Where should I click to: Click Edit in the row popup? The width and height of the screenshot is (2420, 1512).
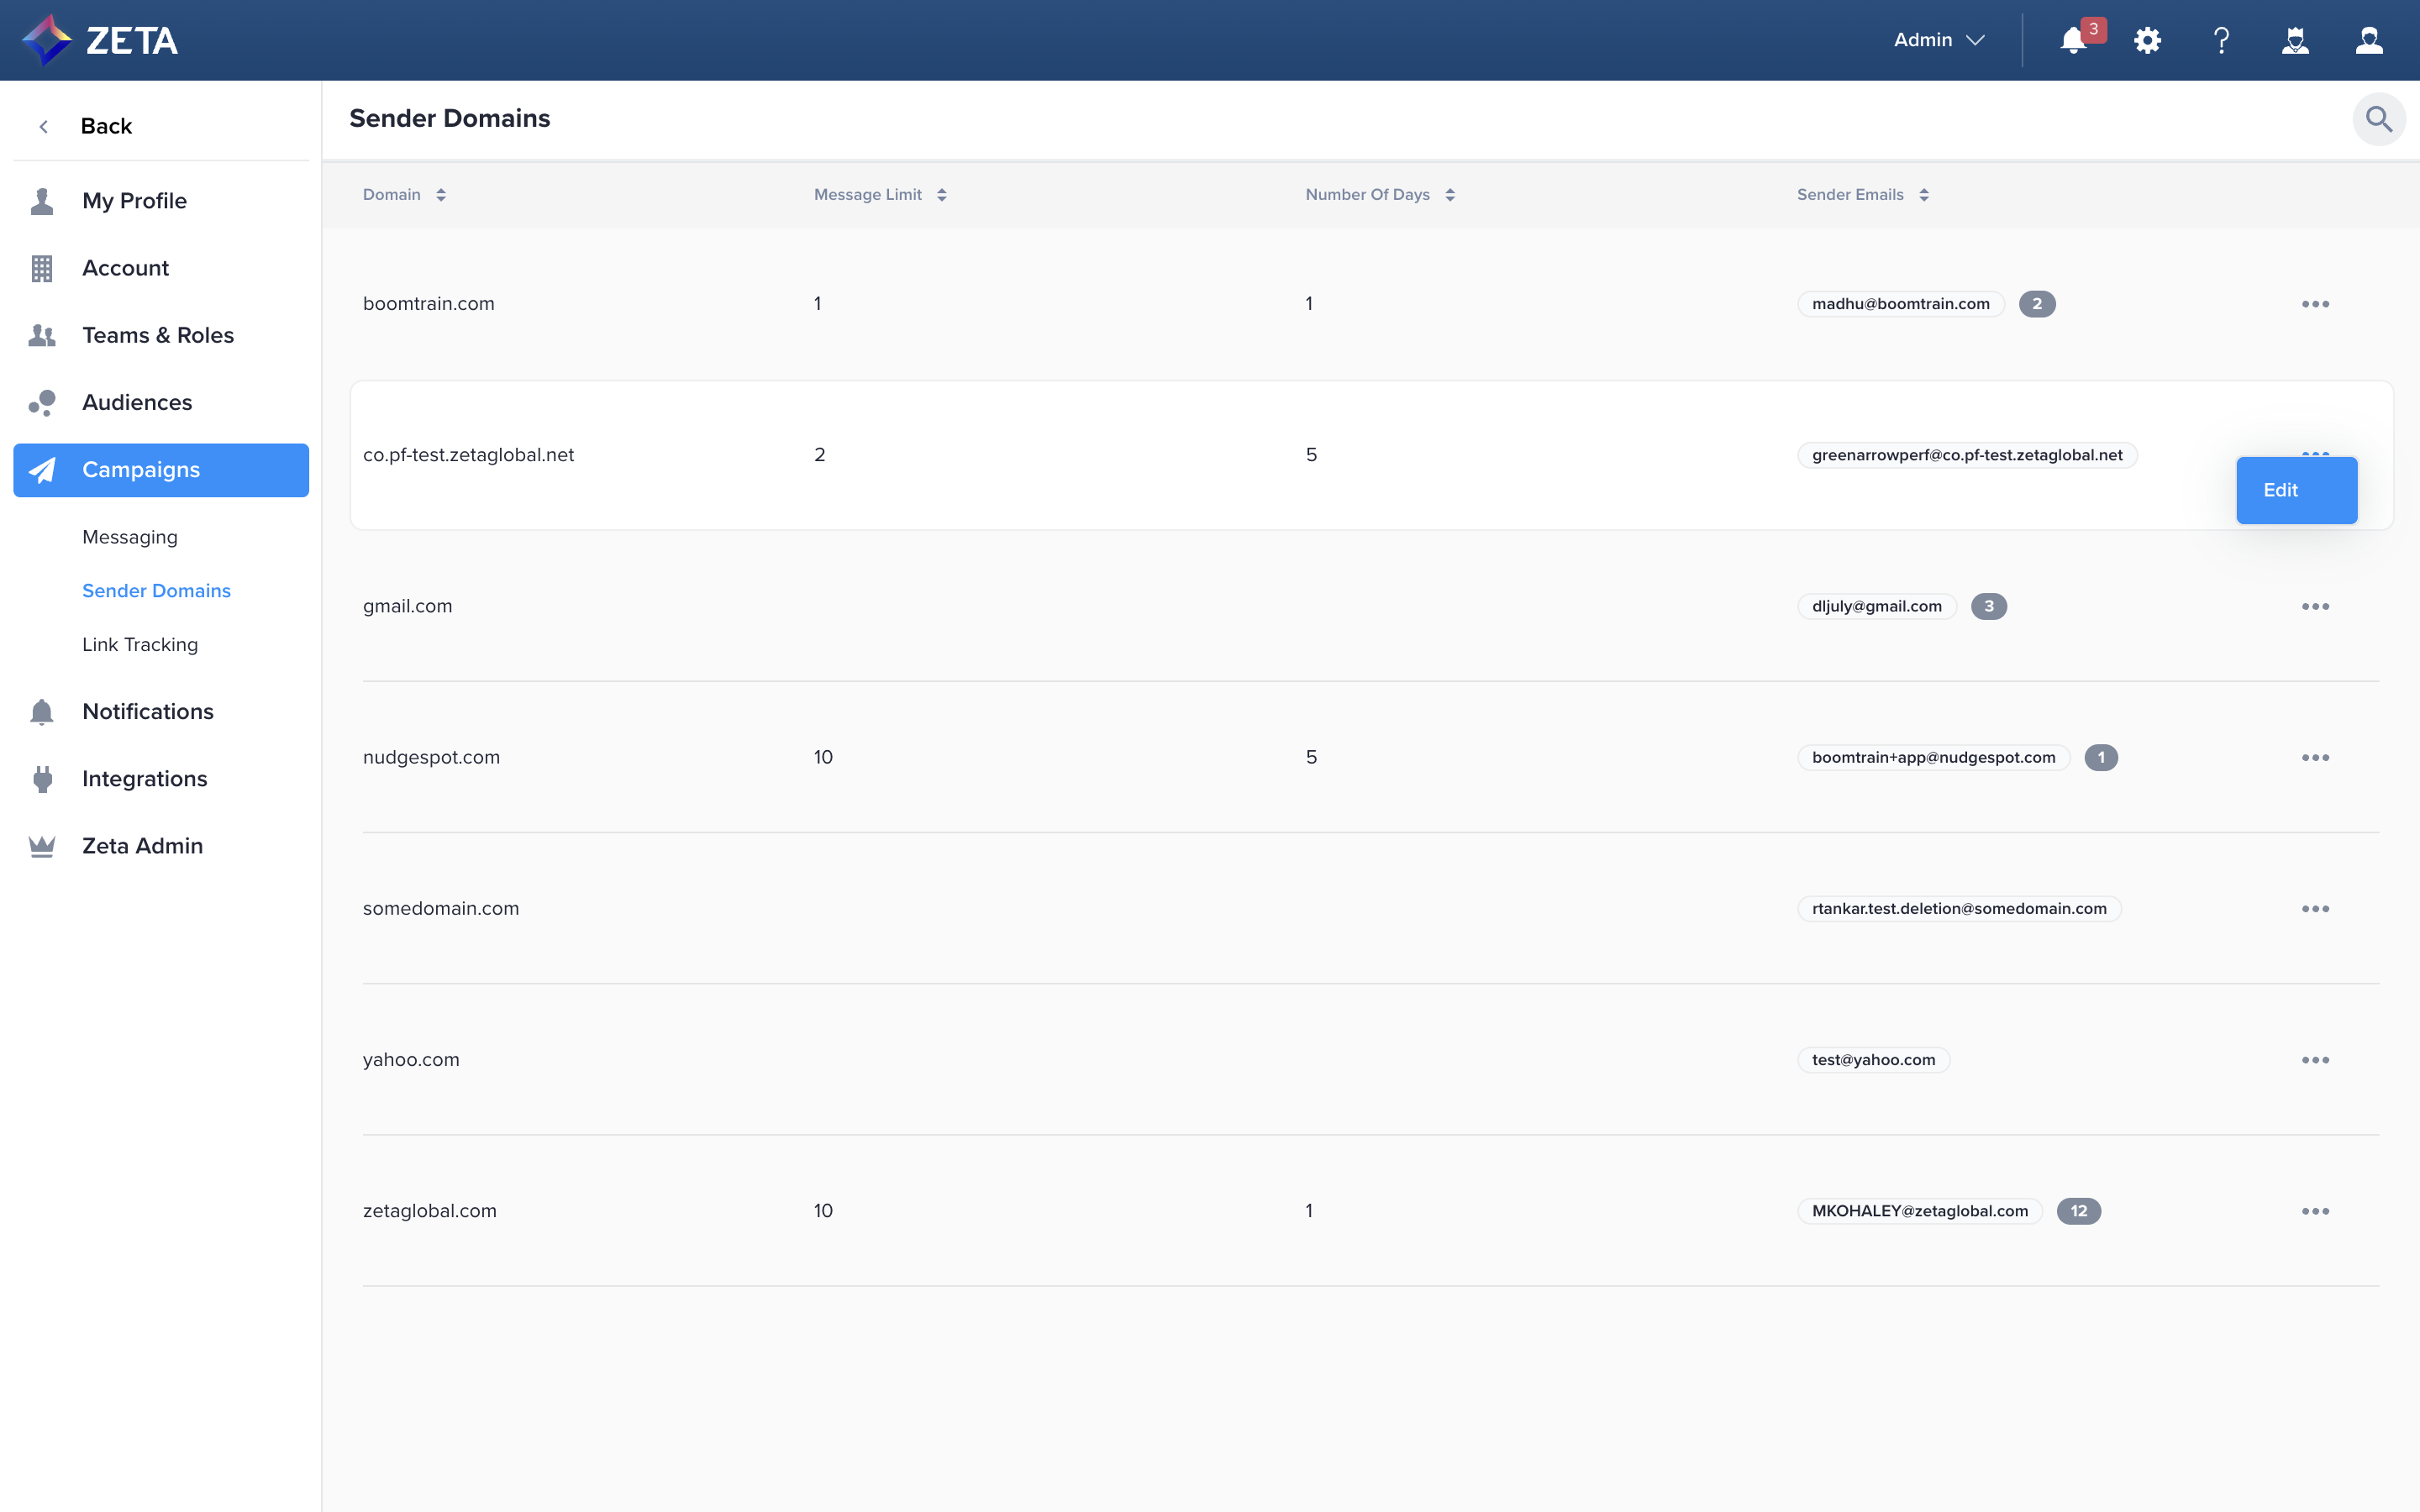pyautogui.click(x=2296, y=490)
